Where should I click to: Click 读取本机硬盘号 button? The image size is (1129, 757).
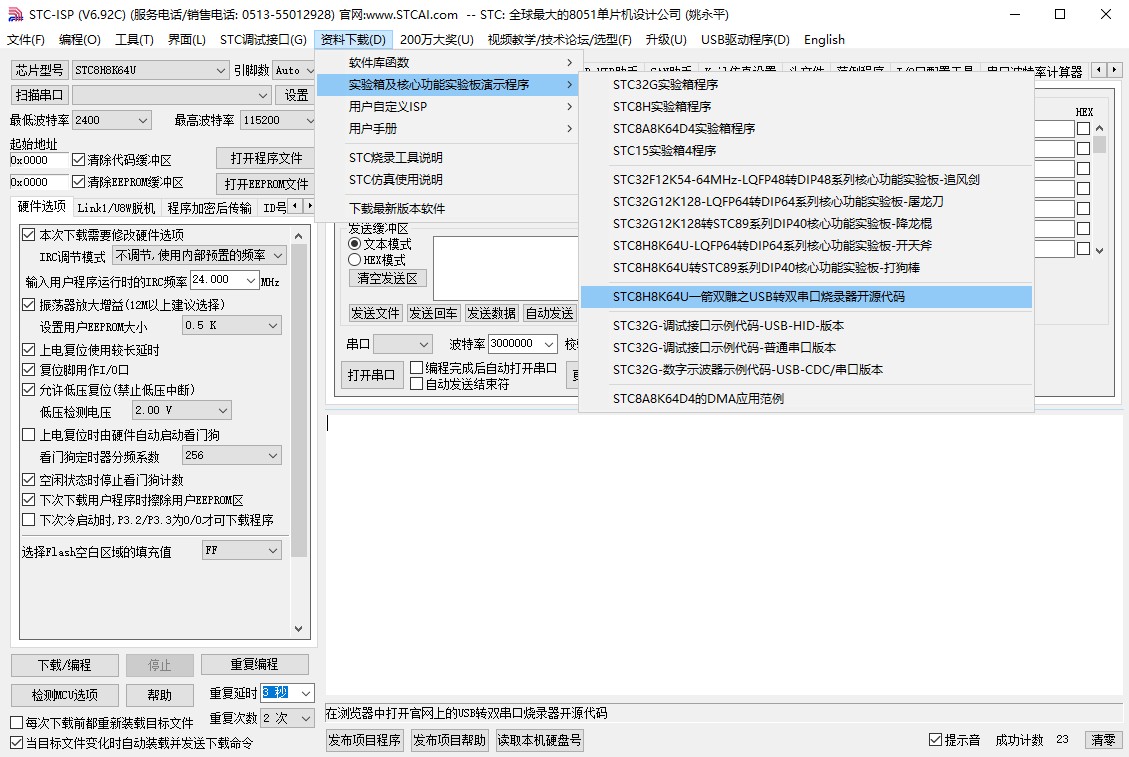coord(539,740)
